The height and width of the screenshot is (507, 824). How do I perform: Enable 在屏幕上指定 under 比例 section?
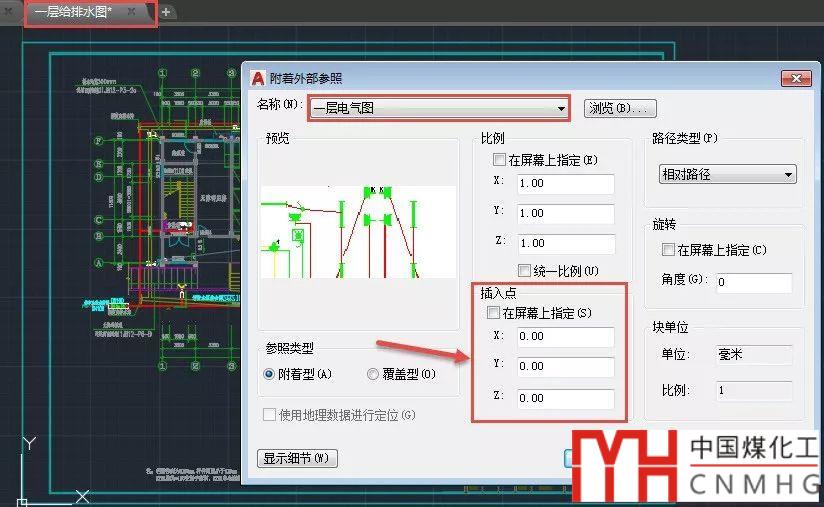point(499,160)
